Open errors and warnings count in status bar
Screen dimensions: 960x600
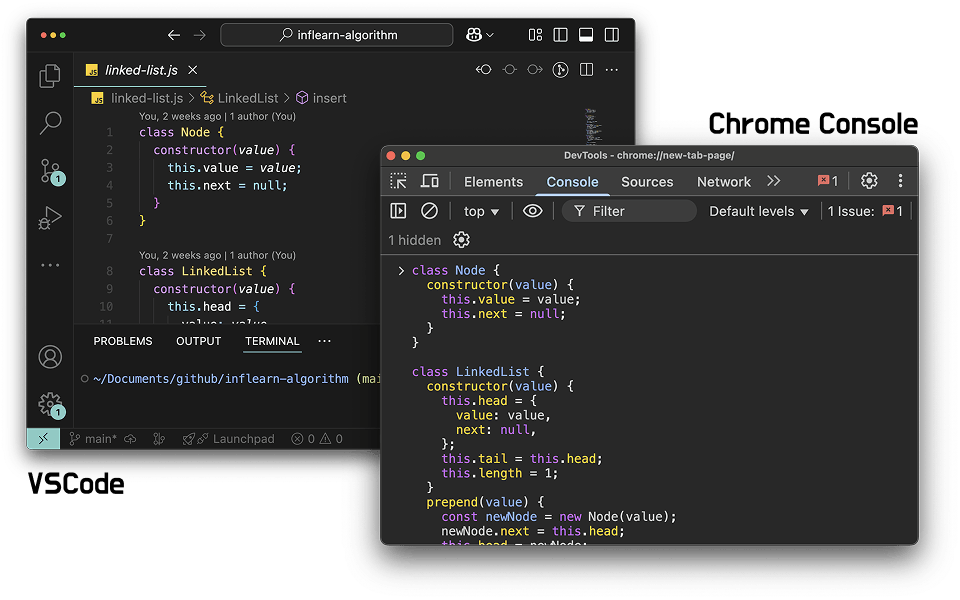pos(317,439)
